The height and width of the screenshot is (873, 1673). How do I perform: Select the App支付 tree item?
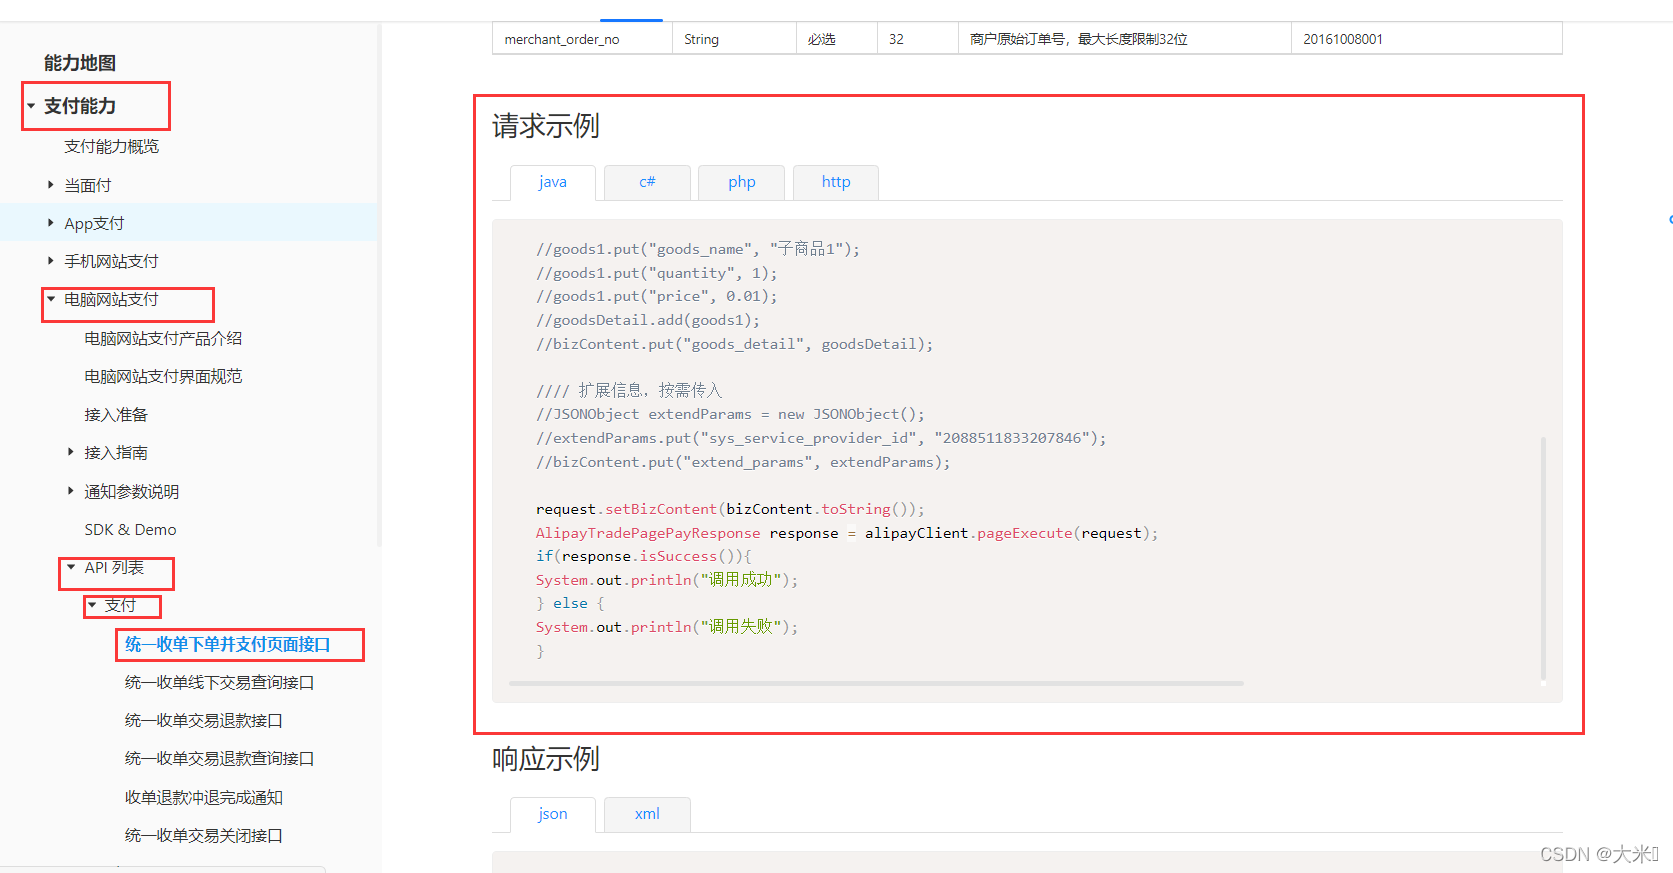94,223
